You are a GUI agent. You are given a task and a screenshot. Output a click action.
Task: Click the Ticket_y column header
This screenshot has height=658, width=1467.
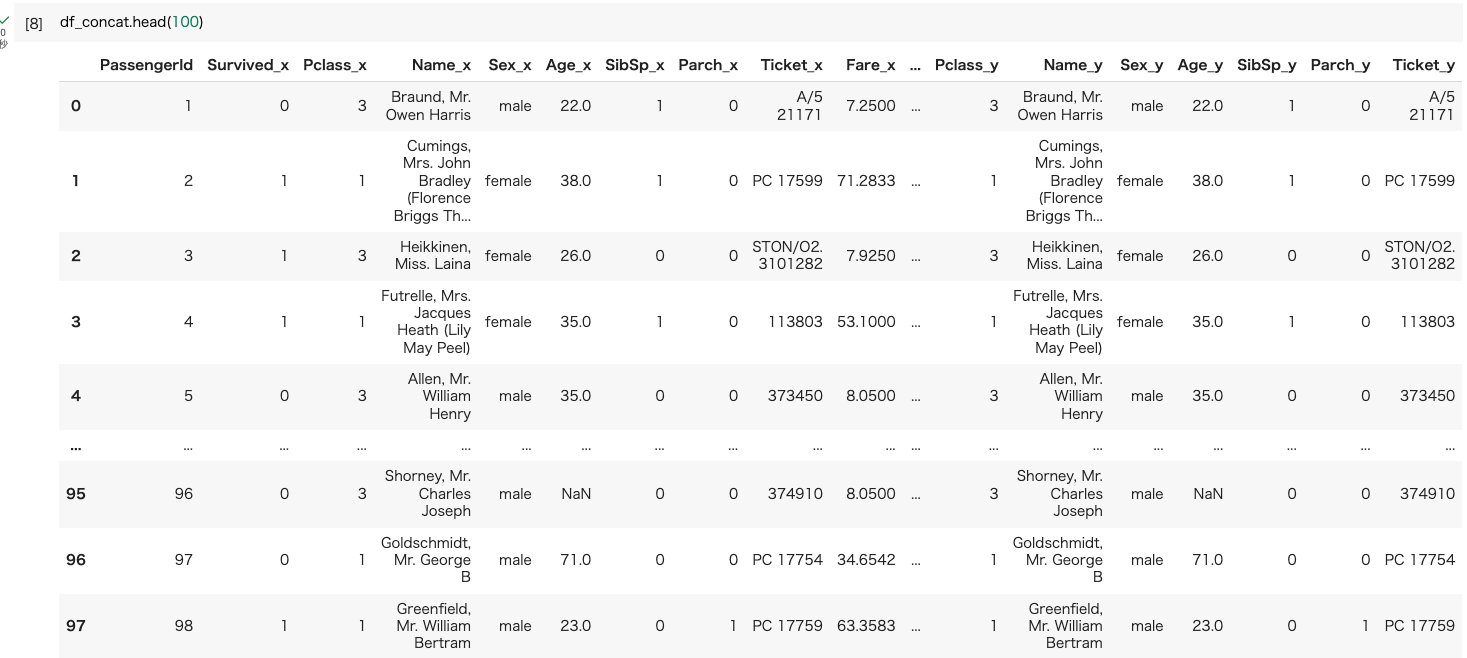[1423, 65]
